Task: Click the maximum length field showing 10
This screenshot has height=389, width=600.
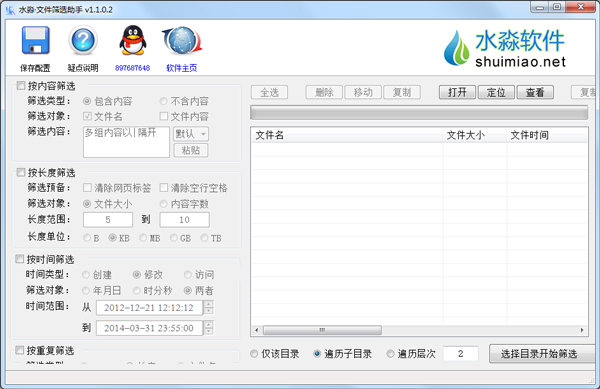Action: pyautogui.click(x=184, y=220)
